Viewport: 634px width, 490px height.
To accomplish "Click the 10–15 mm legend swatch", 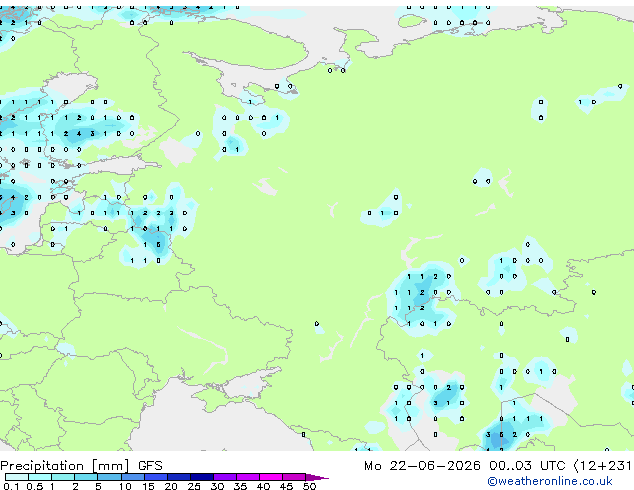I will pyautogui.click(x=133, y=477).
